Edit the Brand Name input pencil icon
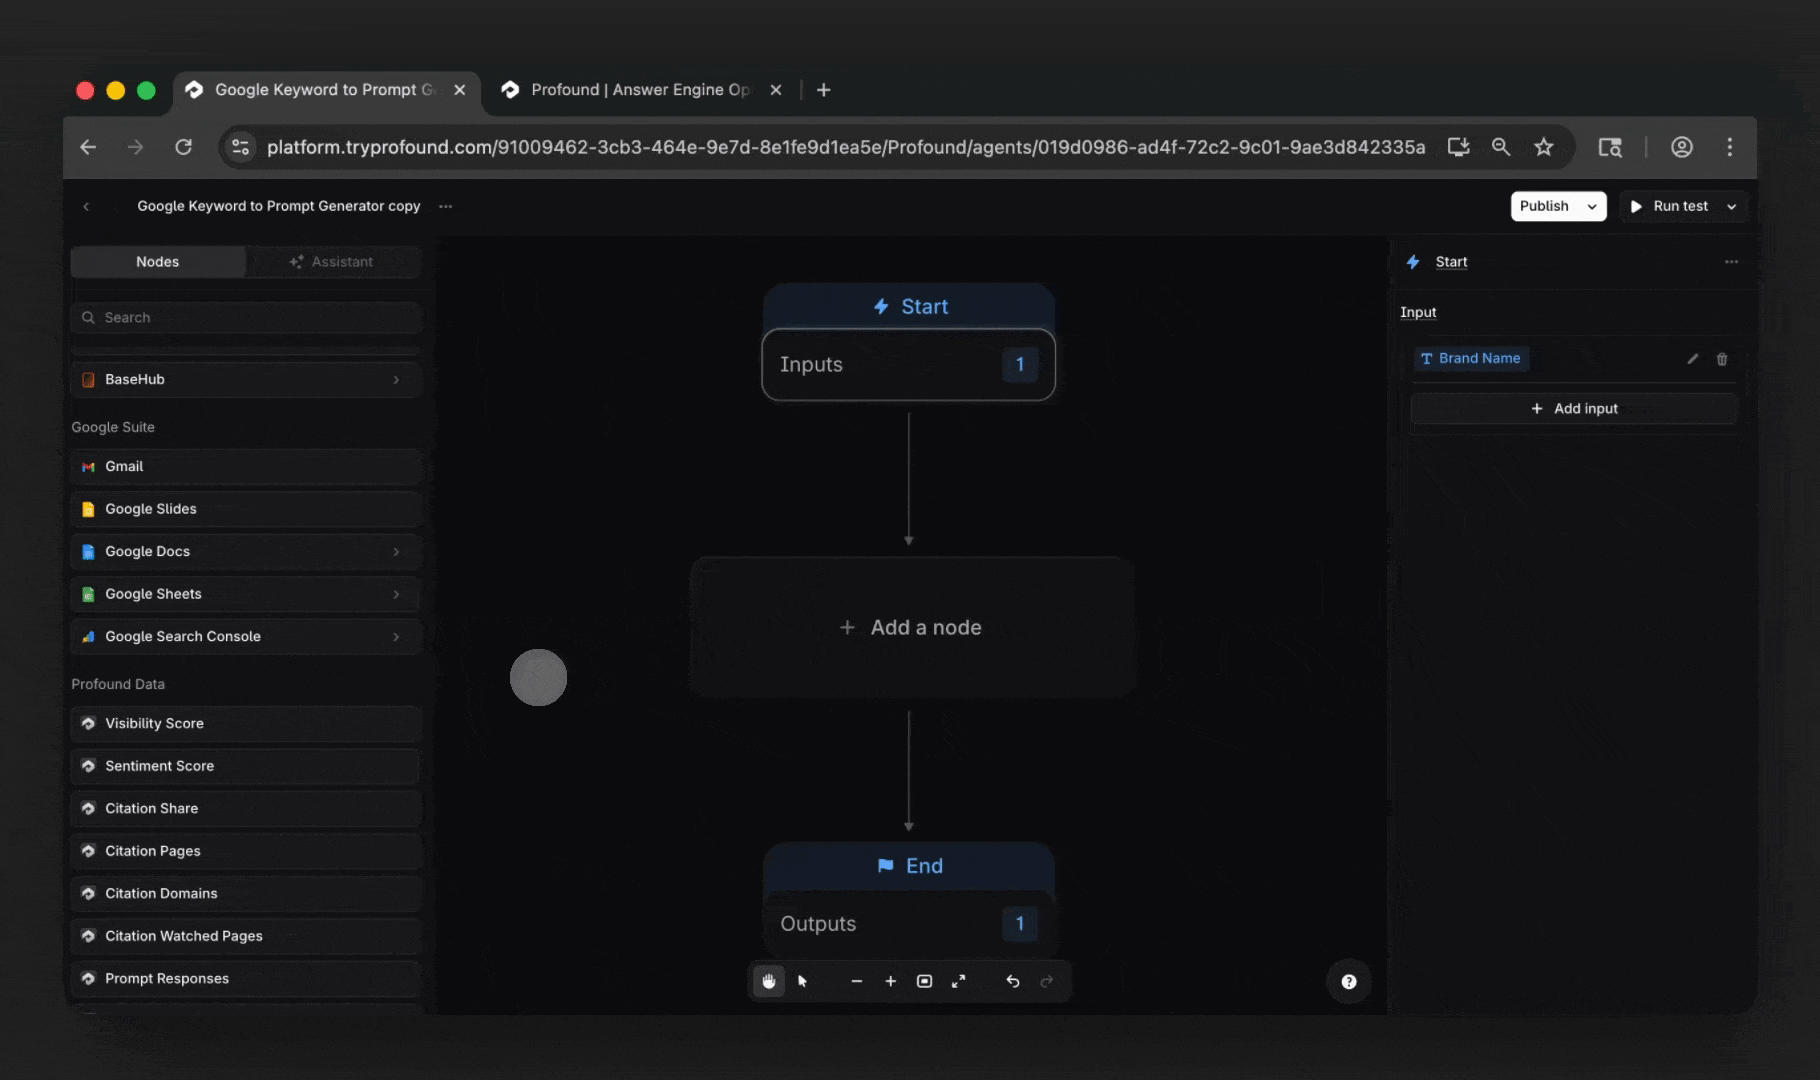Image resolution: width=1820 pixels, height=1080 pixels. [x=1692, y=359]
